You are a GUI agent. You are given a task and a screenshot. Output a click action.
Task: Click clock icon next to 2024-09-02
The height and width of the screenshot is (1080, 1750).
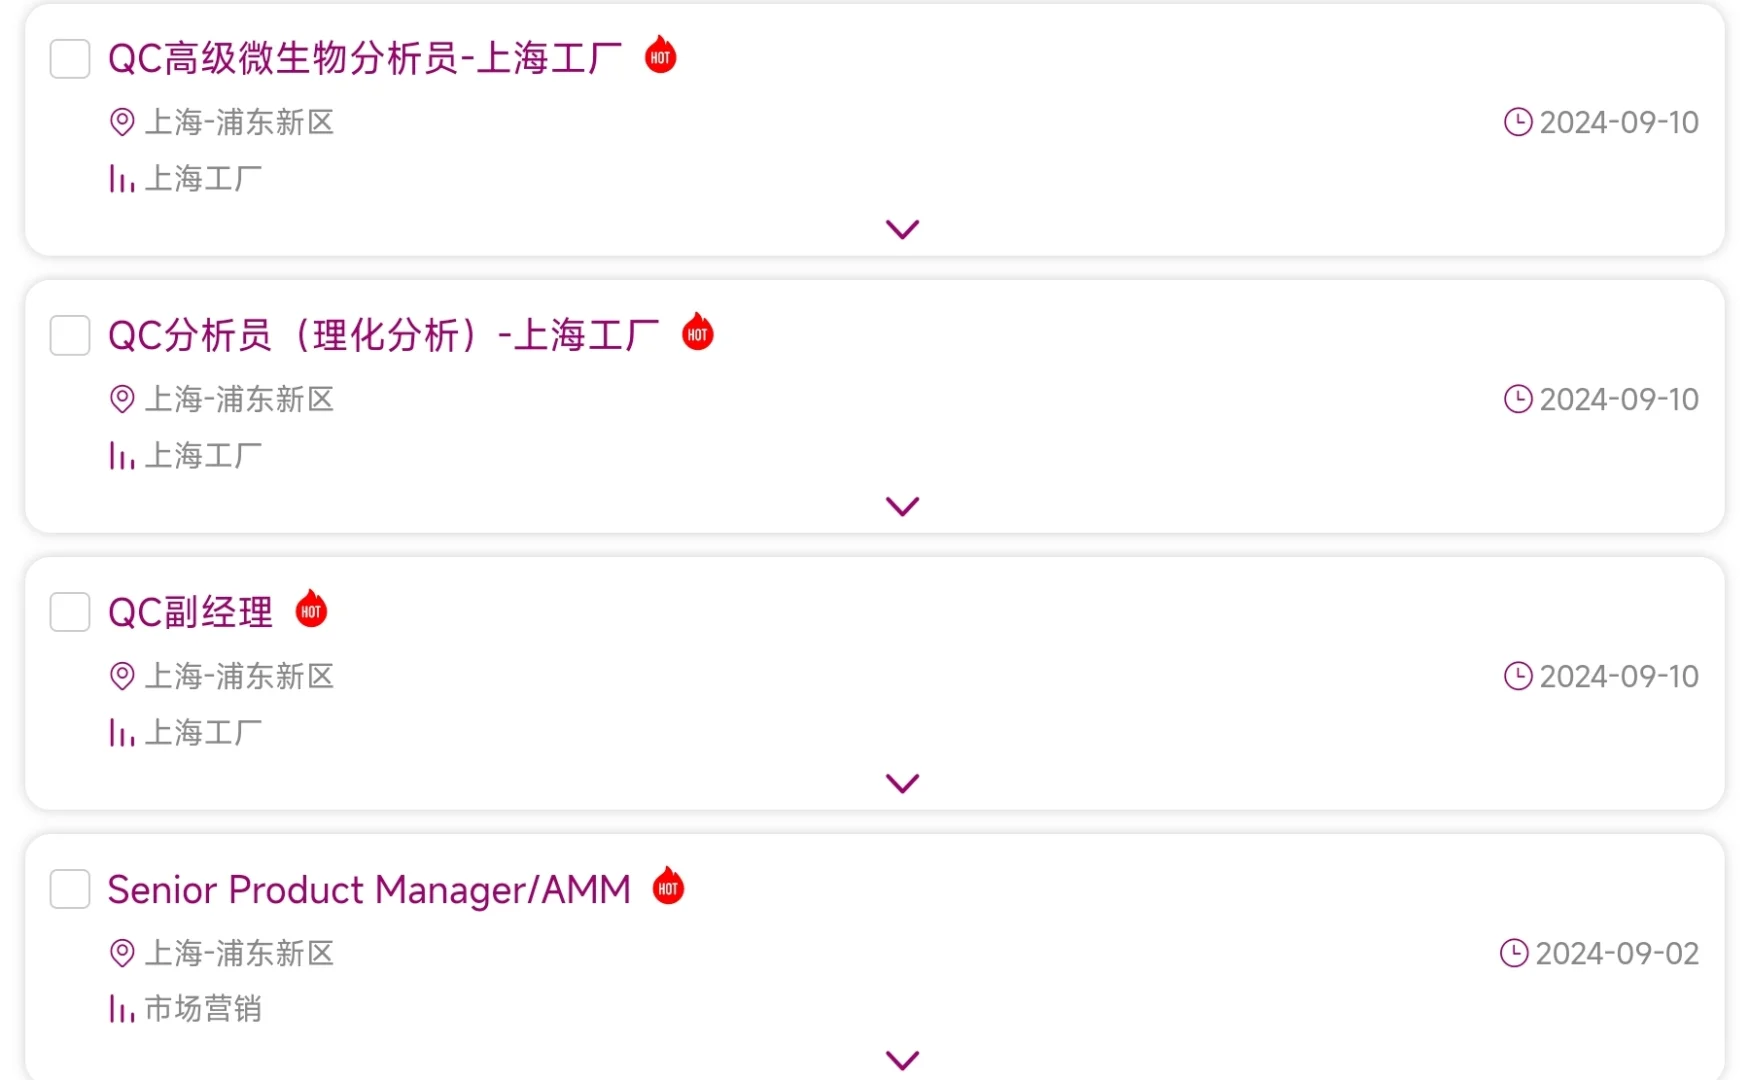pyautogui.click(x=1514, y=953)
